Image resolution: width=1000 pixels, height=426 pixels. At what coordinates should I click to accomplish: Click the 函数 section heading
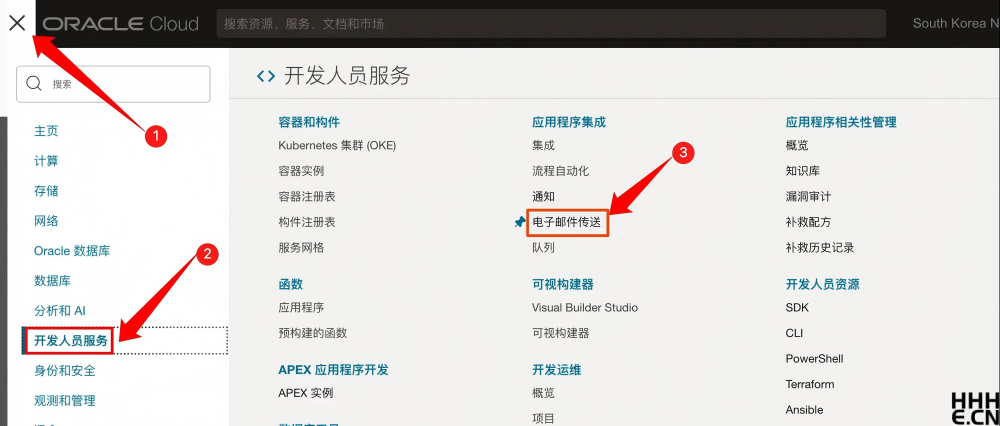click(291, 284)
